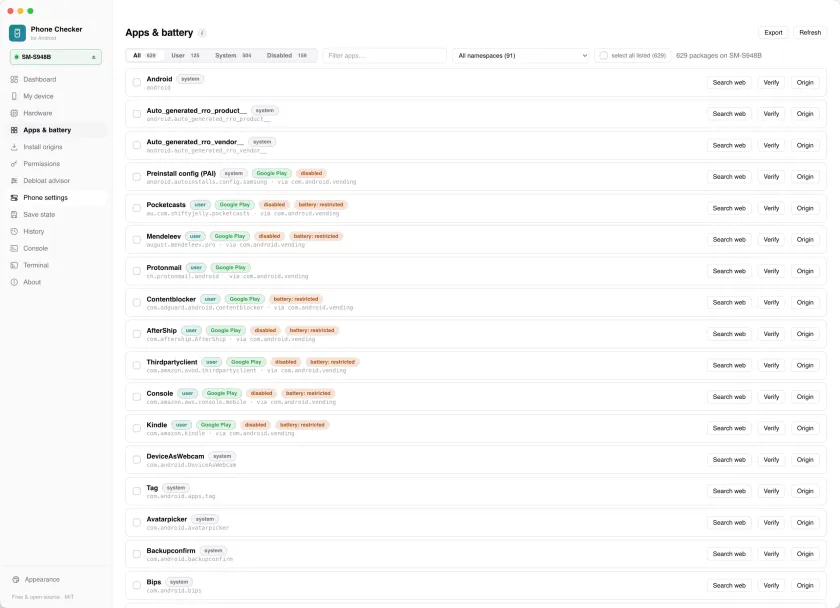Viewport: 840px width, 608px height.
Task: Verify the Preinstall config (PAI) package
Action: pos(771,177)
